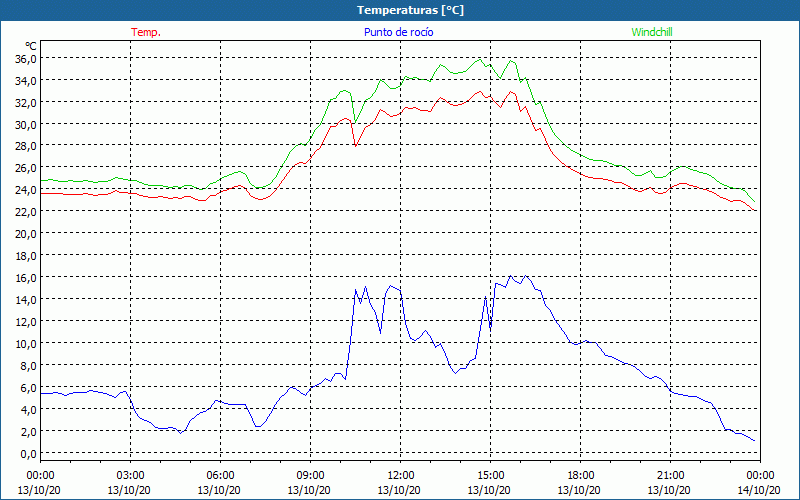Click the 16,0 y-axis value
This screenshot has width=800, height=500.
26,278
